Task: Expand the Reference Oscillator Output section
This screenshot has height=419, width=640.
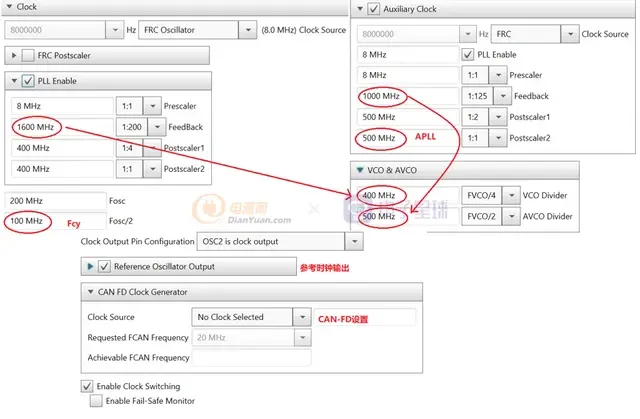Action: tap(91, 267)
